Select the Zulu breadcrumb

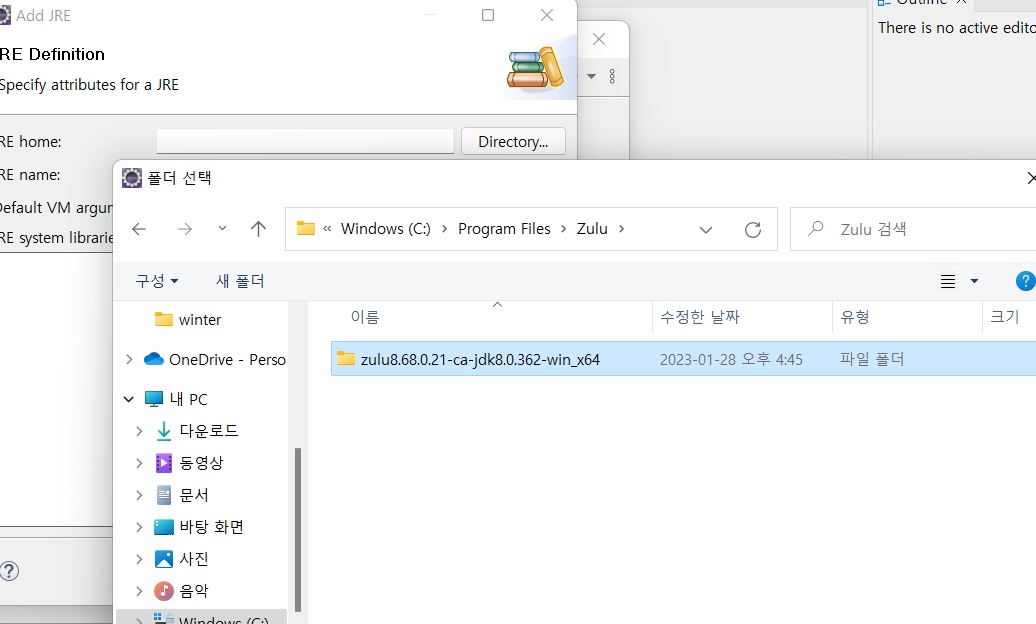click(x=592, y=229)
